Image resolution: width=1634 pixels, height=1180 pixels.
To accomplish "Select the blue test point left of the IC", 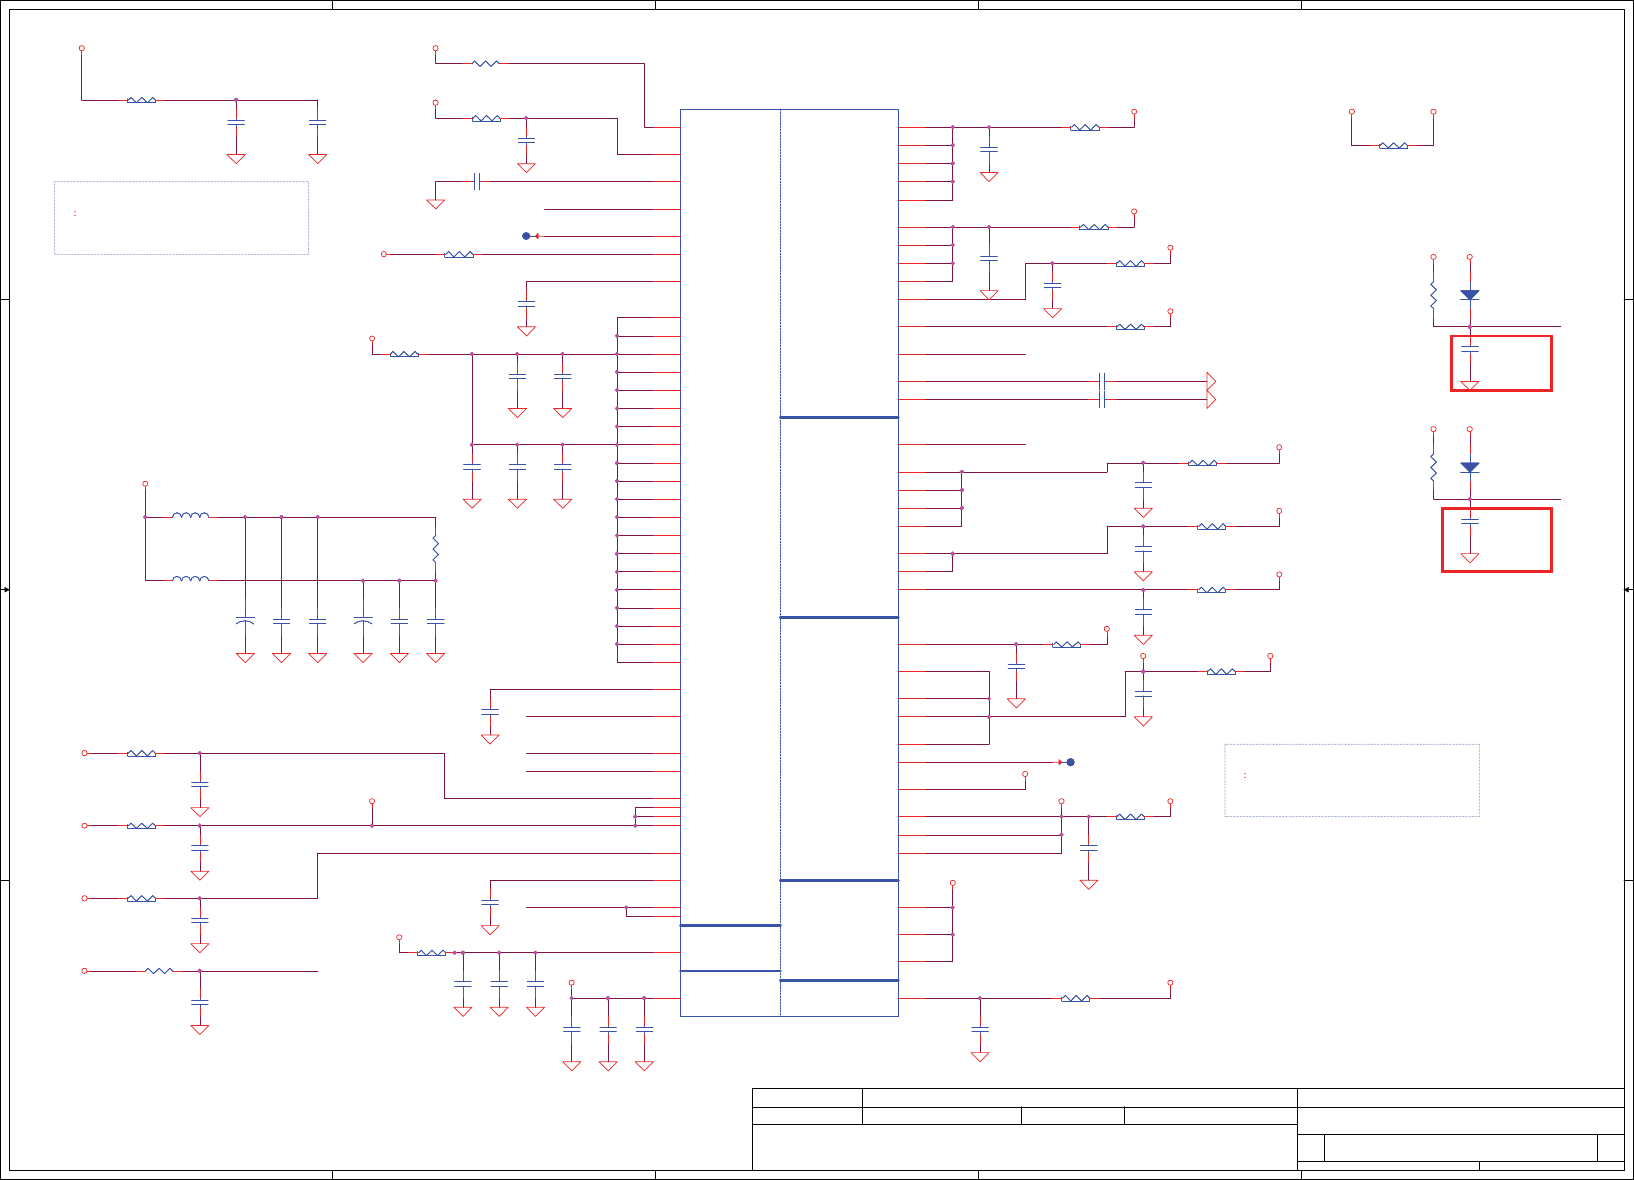I will [x=527, y=236].
